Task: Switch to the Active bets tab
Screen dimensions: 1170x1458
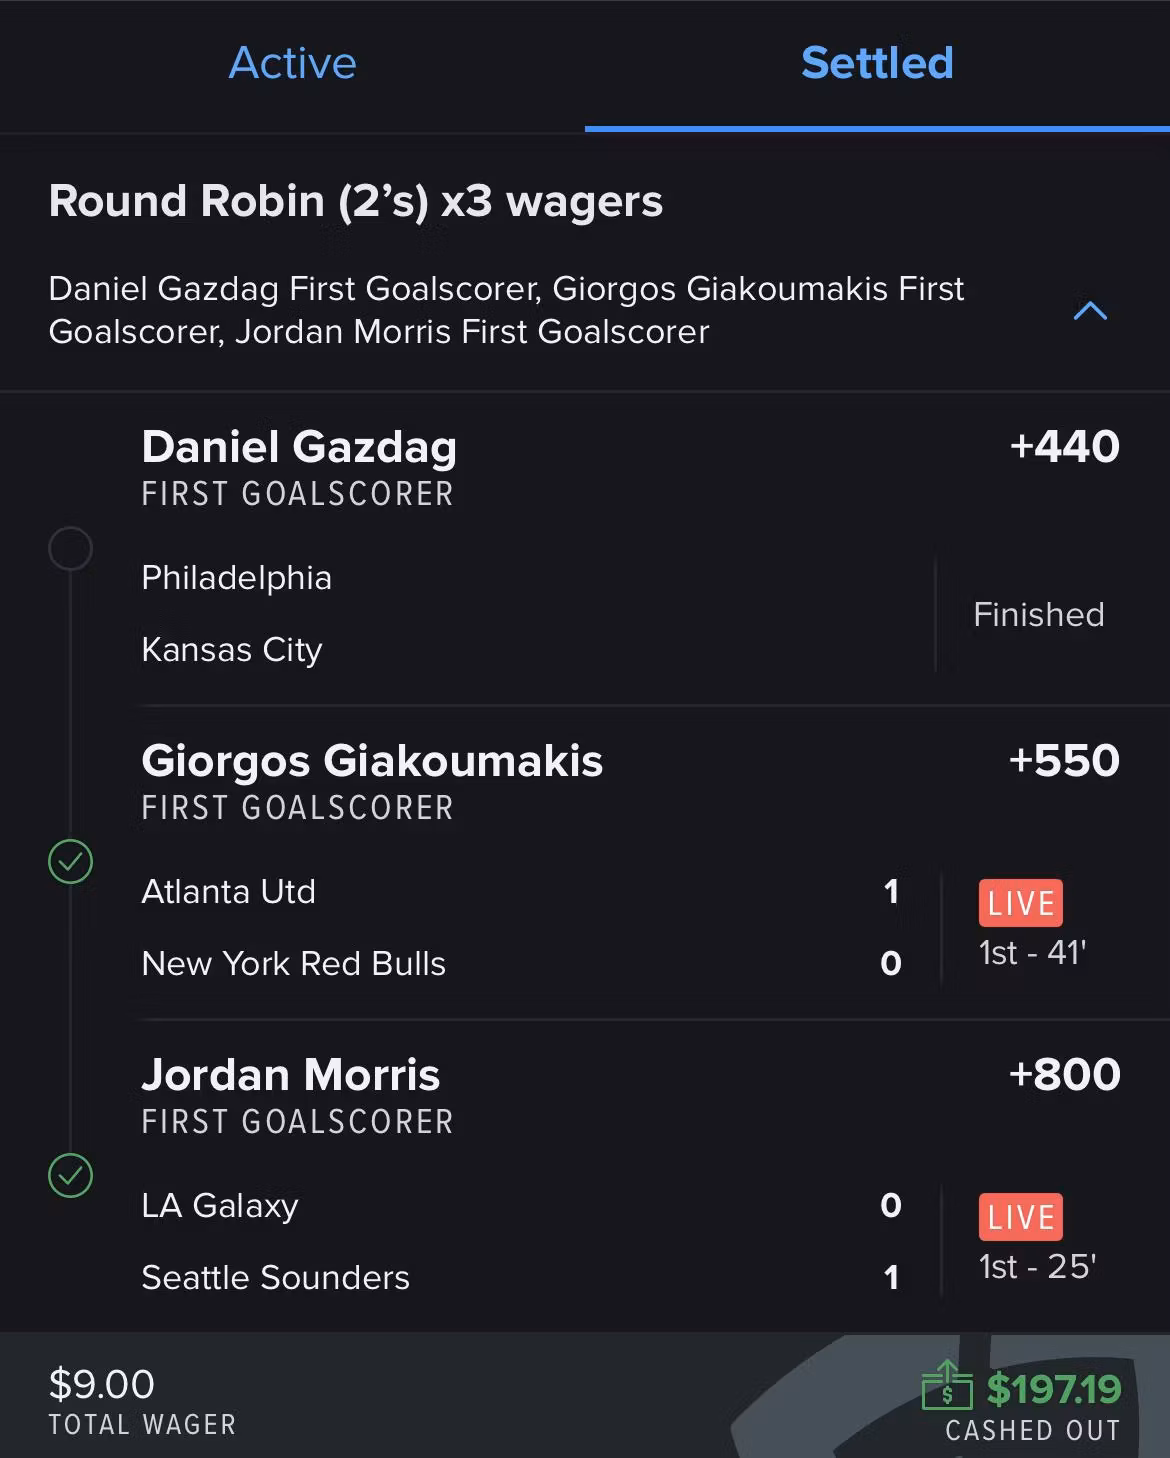Action: click(292, 64)
